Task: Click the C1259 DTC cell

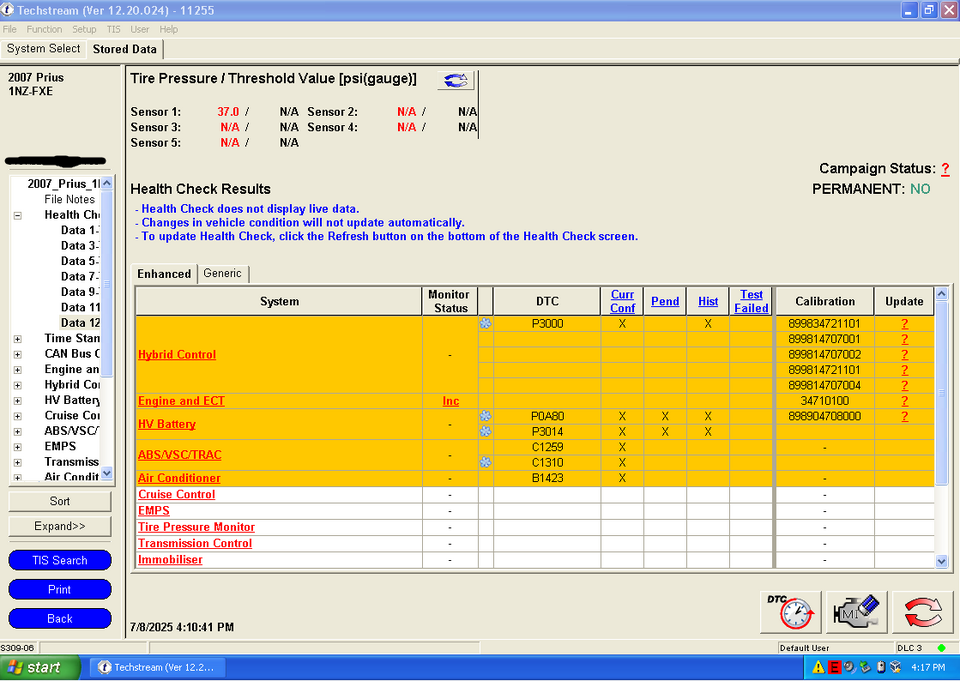Action: 547,447
